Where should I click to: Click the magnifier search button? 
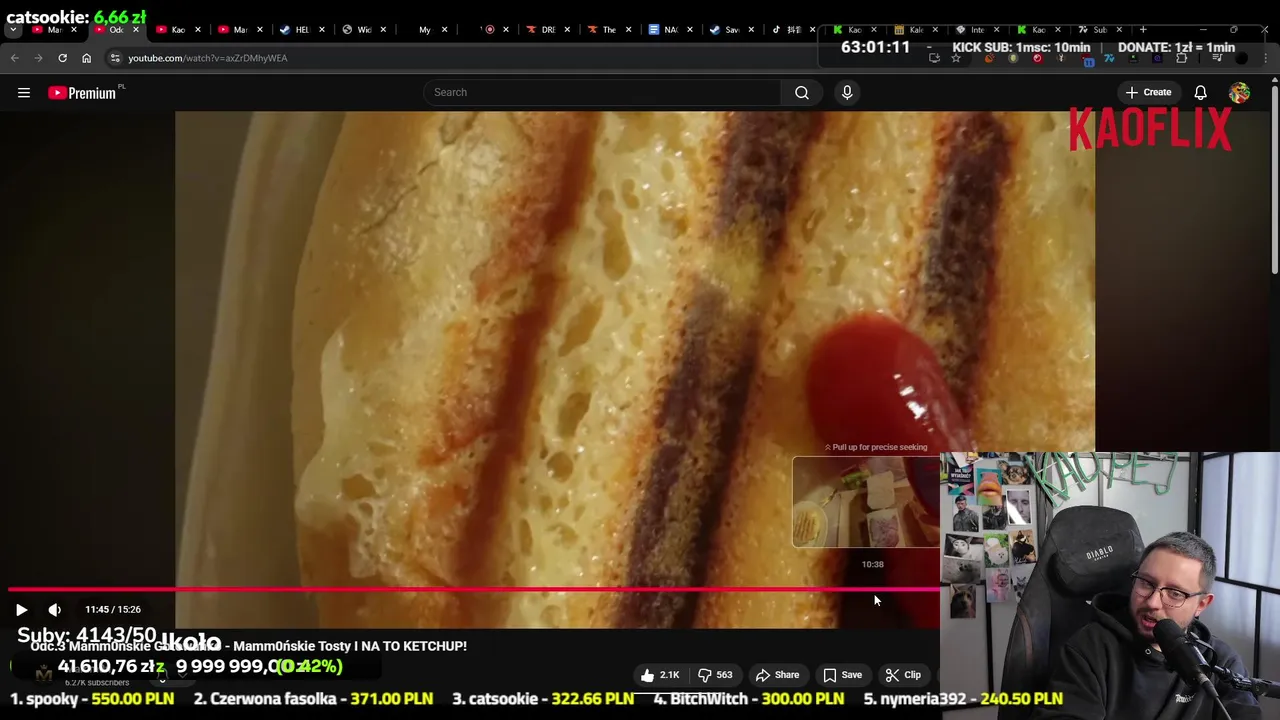pyautogui.click(x=802, y=93)
